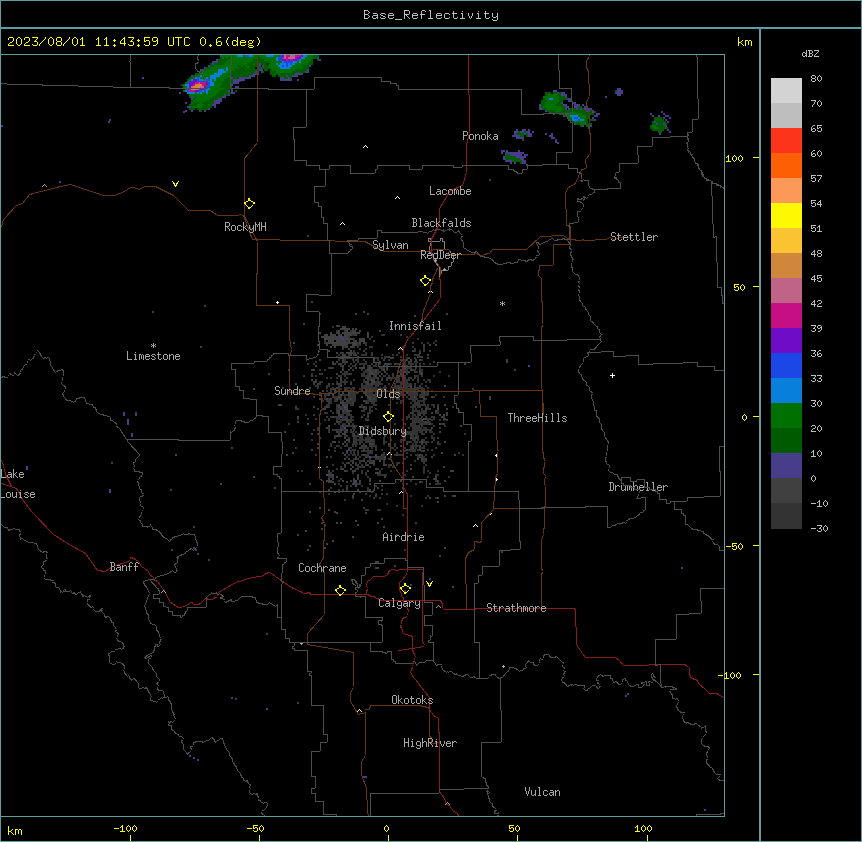Screen dimensions: 862x842
Task: Click the Blackfalds city label
Action: (x=441, y=223)
